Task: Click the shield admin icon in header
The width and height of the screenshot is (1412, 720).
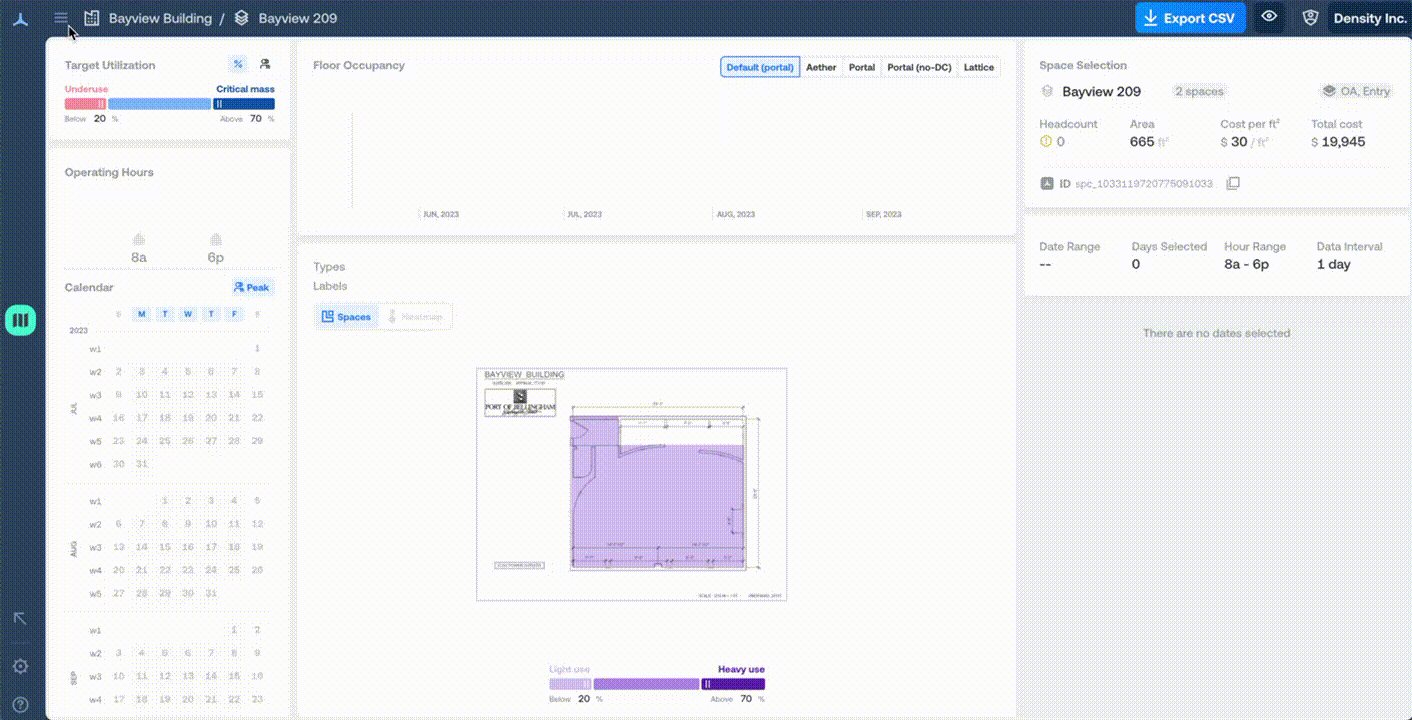Action: coord(1310,18)
